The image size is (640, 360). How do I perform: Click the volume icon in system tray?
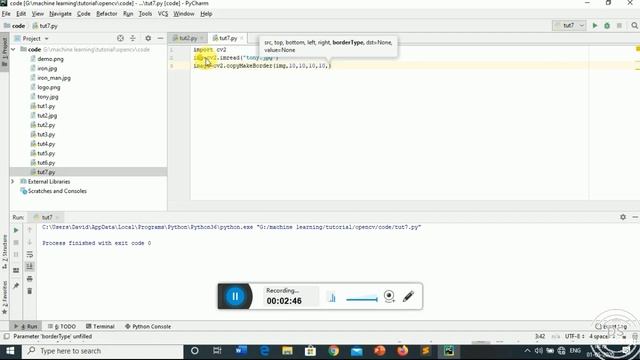click(x=539, y=350)
